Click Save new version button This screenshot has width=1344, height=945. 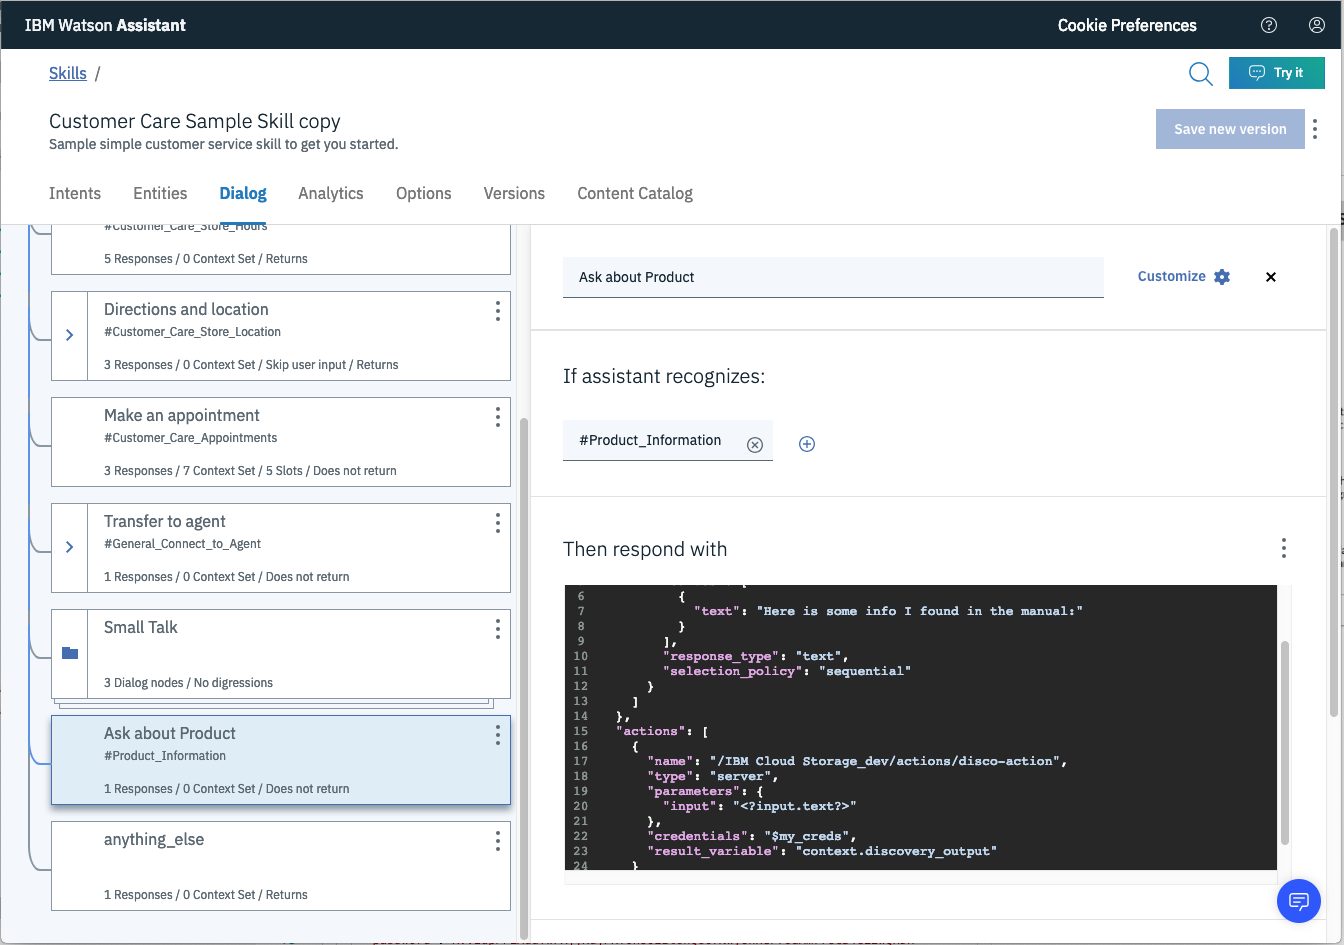[x=1230, y=129]
